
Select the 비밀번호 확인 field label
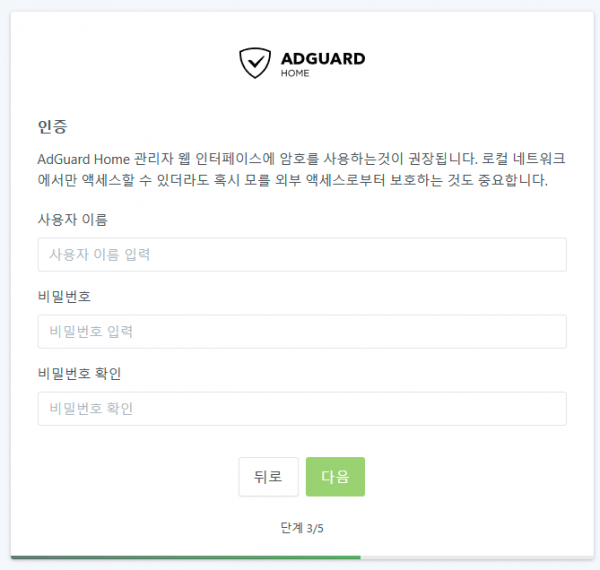tap(86, 373)
